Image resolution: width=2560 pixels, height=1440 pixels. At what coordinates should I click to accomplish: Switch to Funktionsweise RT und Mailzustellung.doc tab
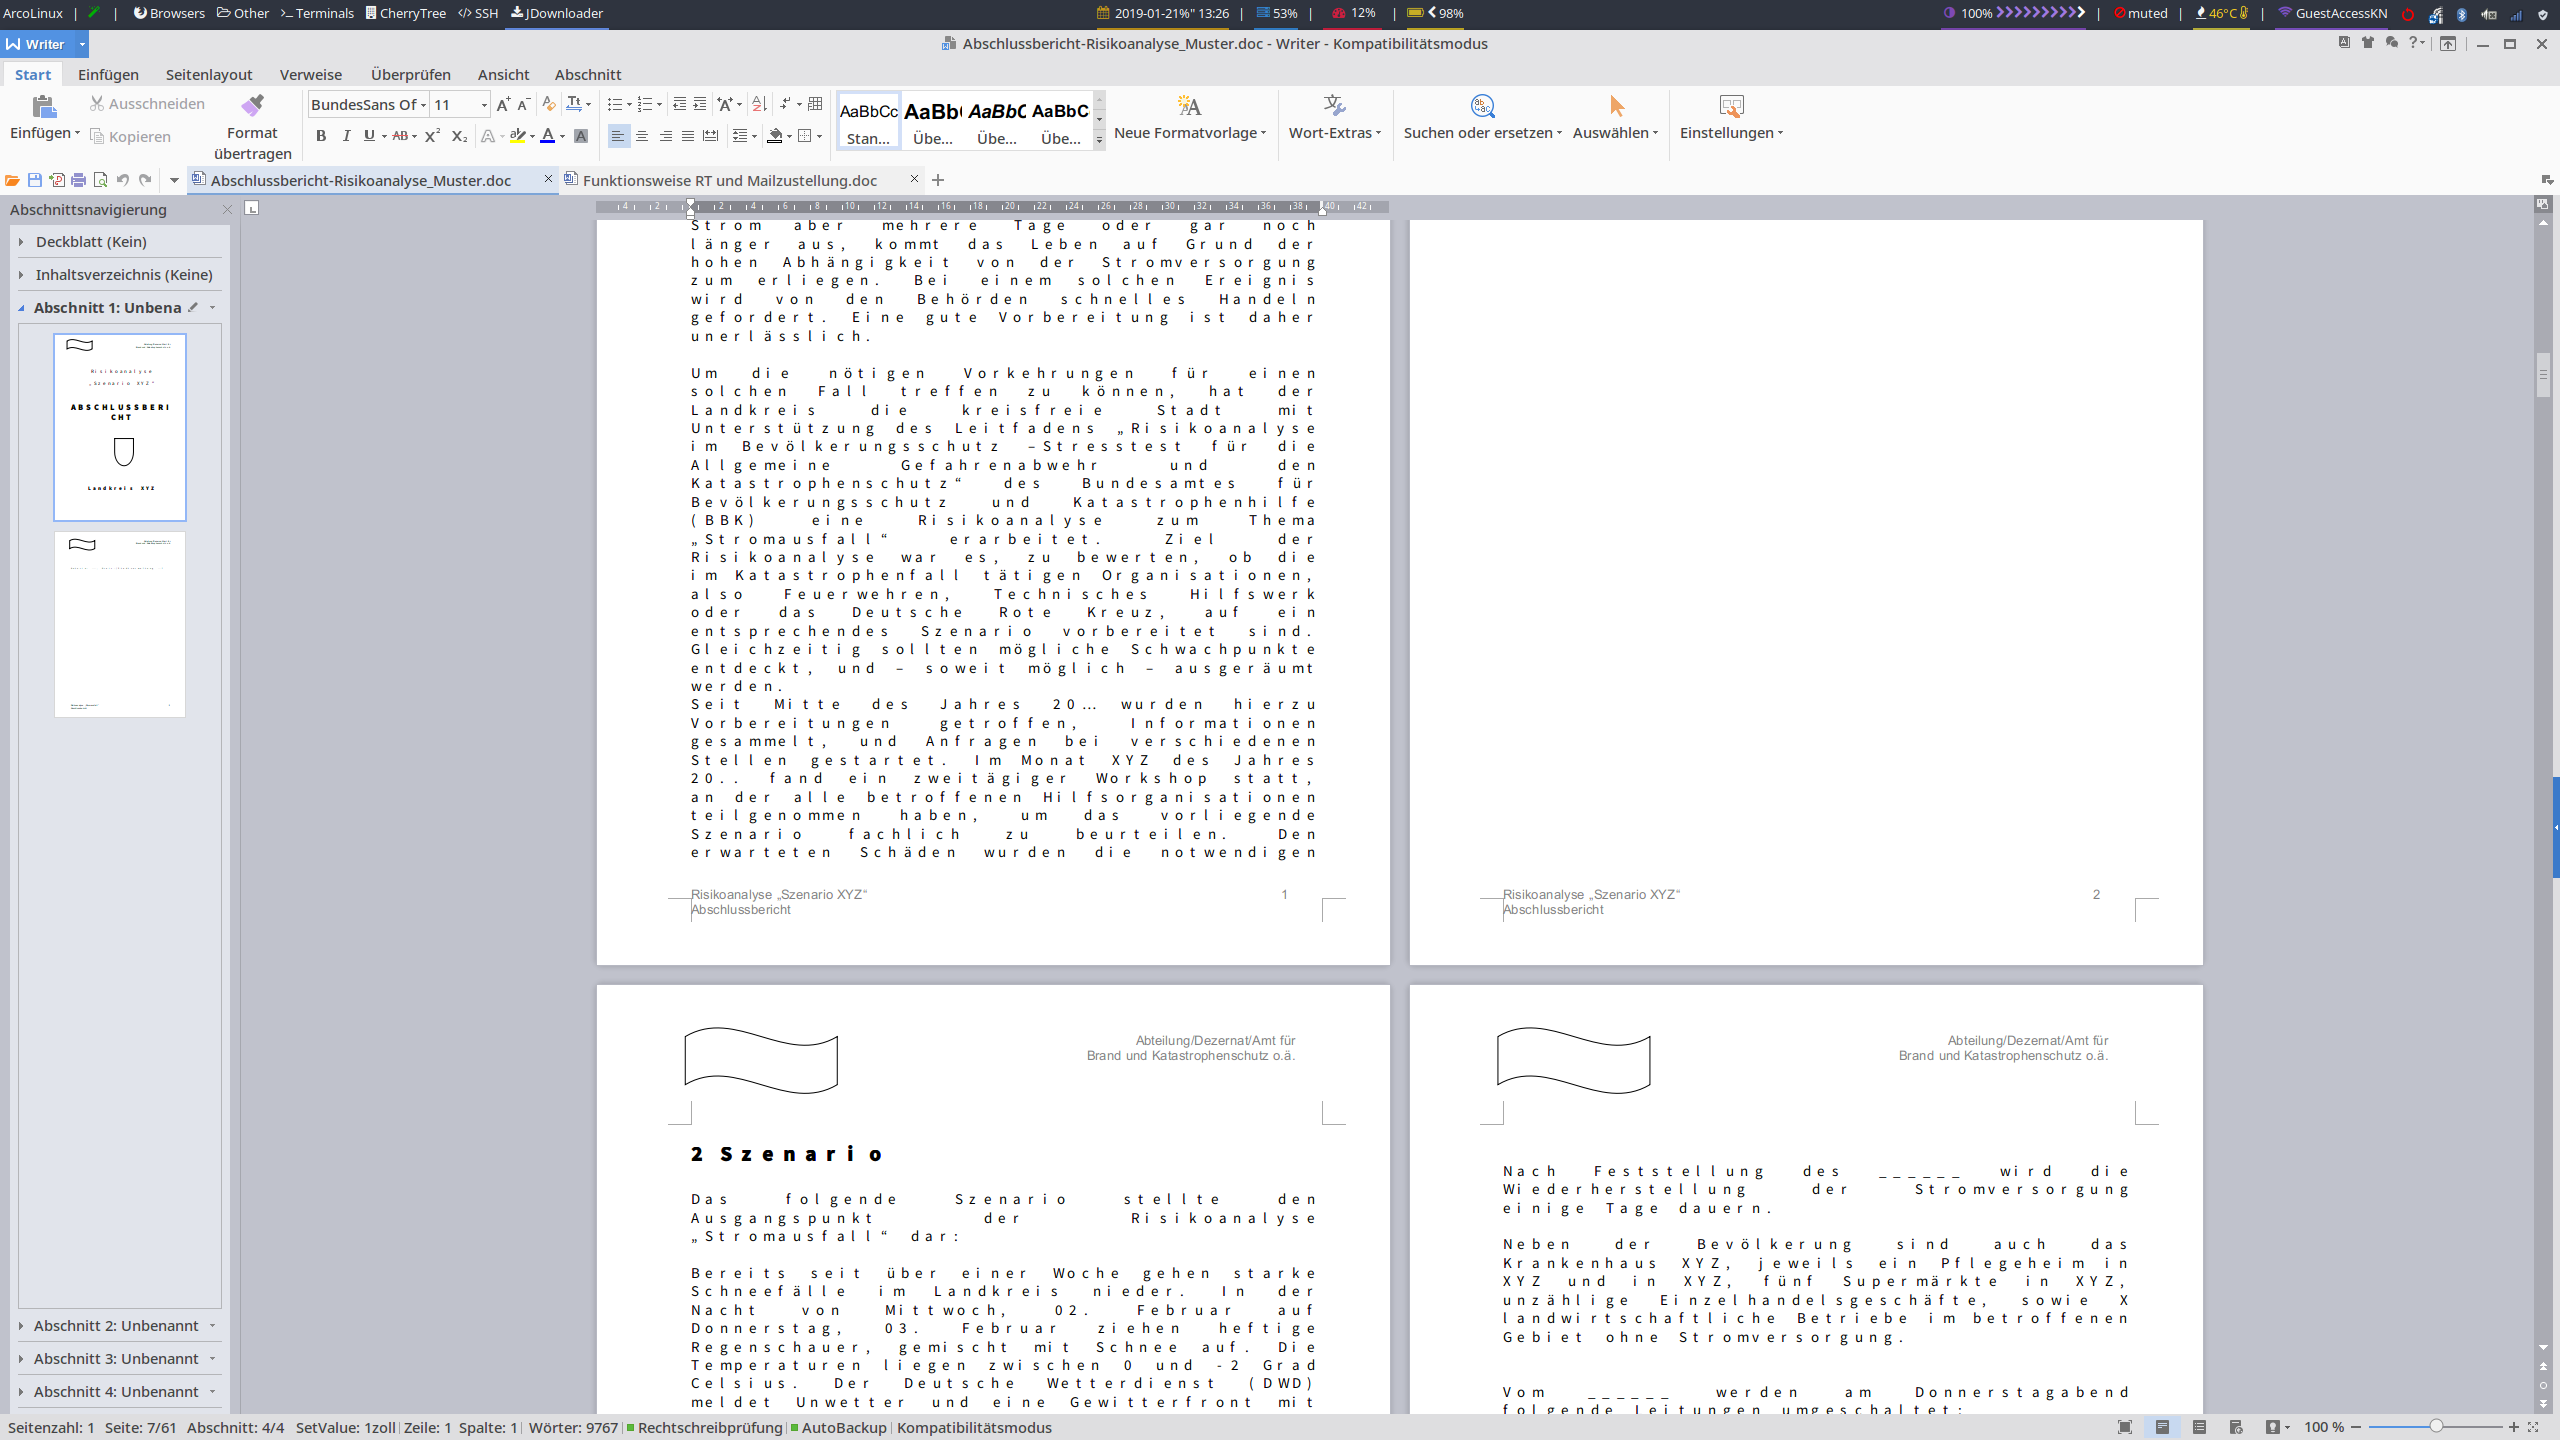730,180
